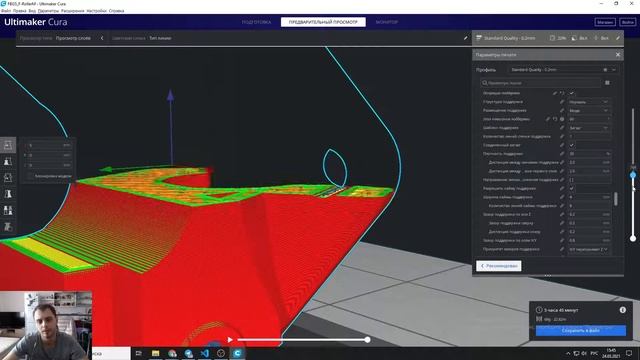Select the Support Blocker tool
Viewport: 640px width, 360px height.
[x=8, y=227]
